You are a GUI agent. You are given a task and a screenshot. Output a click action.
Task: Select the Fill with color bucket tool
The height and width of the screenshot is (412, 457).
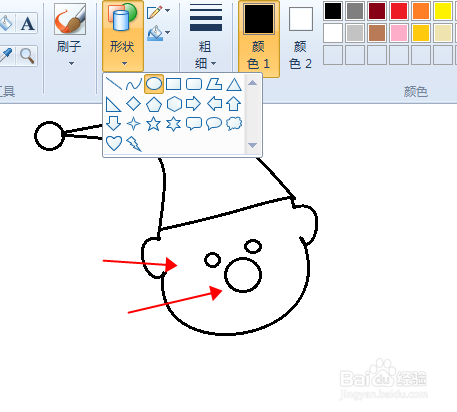(6, 24)
